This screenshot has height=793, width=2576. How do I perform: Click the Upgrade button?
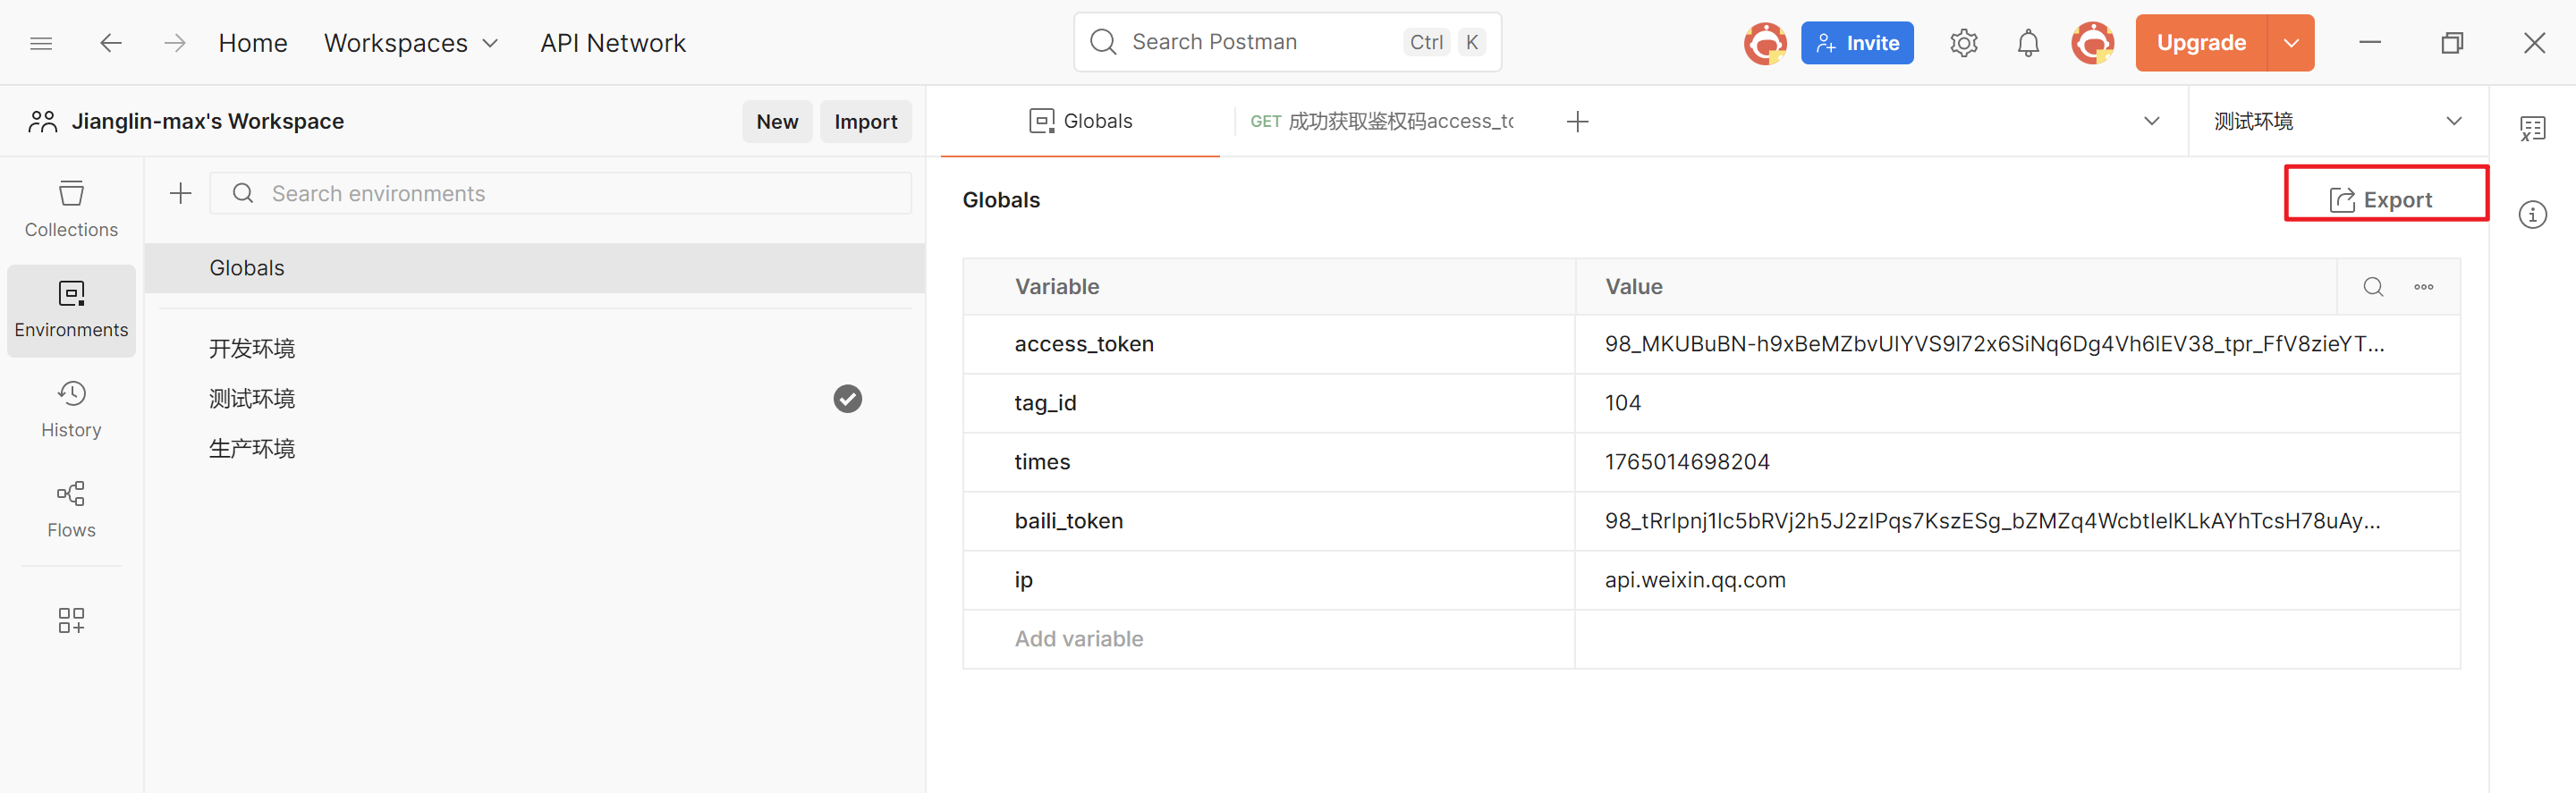[x=2201, y=43]
